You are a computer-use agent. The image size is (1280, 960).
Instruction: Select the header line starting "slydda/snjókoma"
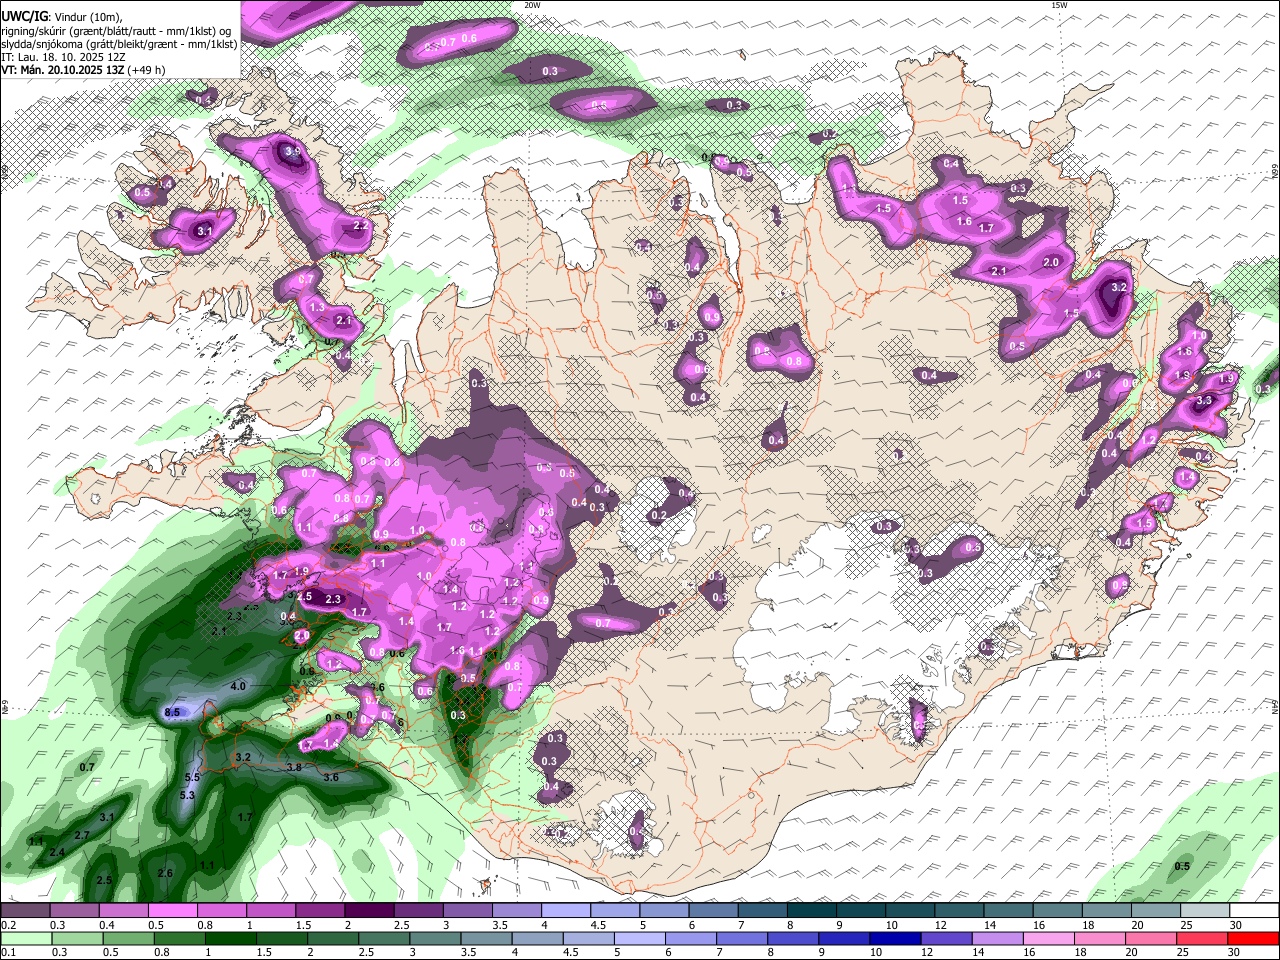[x=119, y=44]
